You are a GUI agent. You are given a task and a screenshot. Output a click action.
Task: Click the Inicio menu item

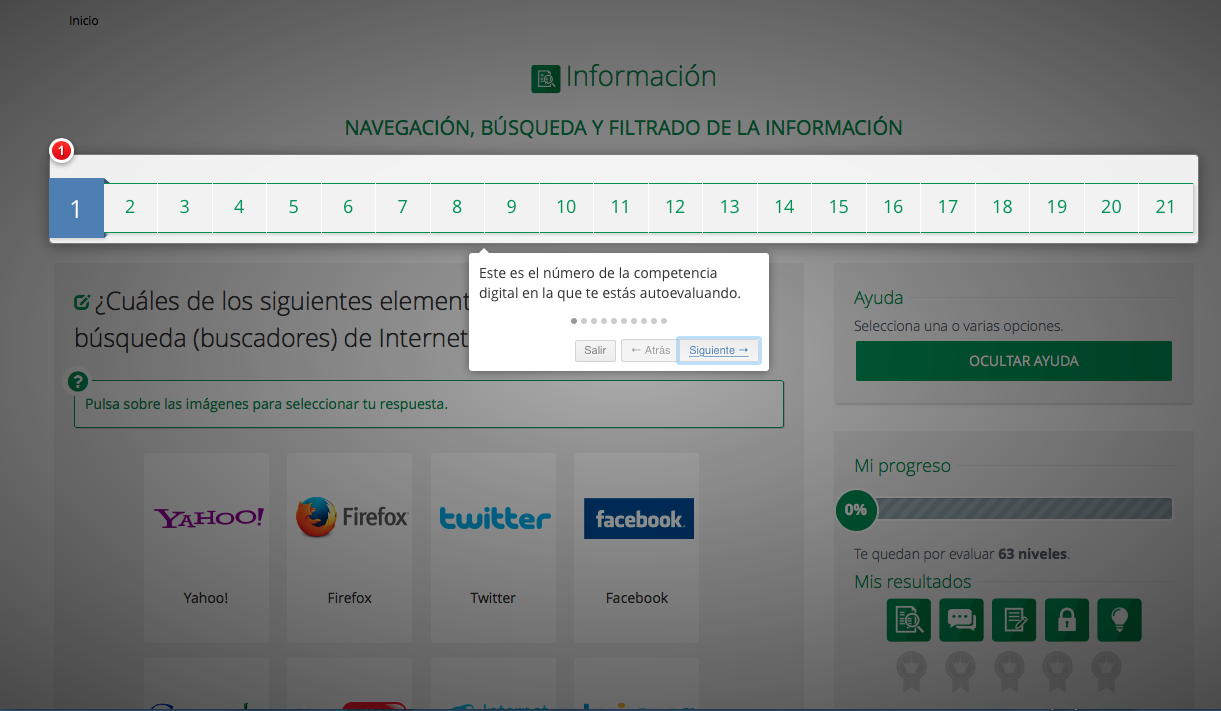coord(84,20)
